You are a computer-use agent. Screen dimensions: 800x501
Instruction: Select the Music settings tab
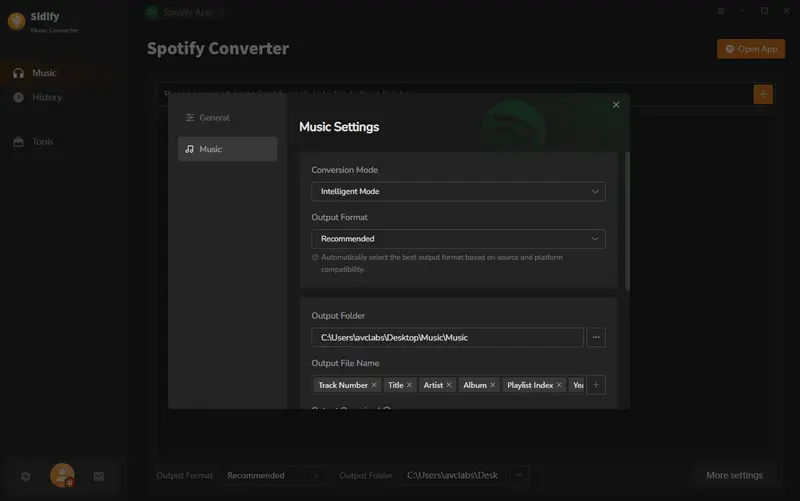[x=228, y=149]
